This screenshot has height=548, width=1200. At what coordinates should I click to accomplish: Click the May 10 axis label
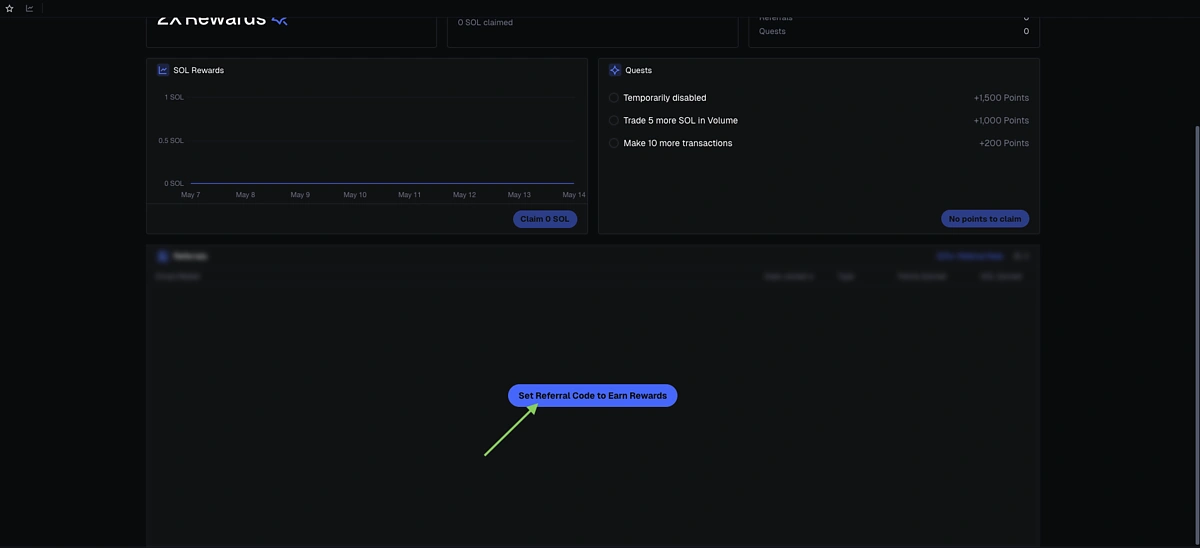[x=355, y=195]
